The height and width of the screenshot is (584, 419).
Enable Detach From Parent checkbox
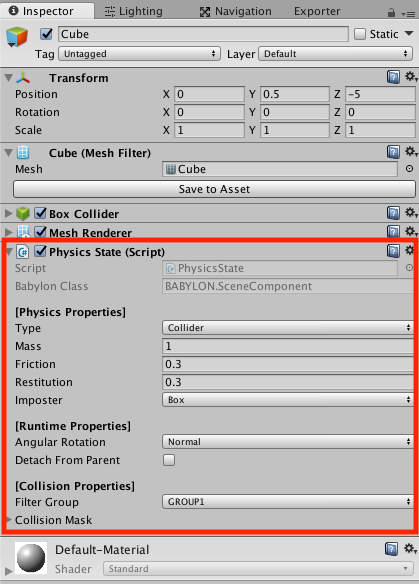coord(169,460)
